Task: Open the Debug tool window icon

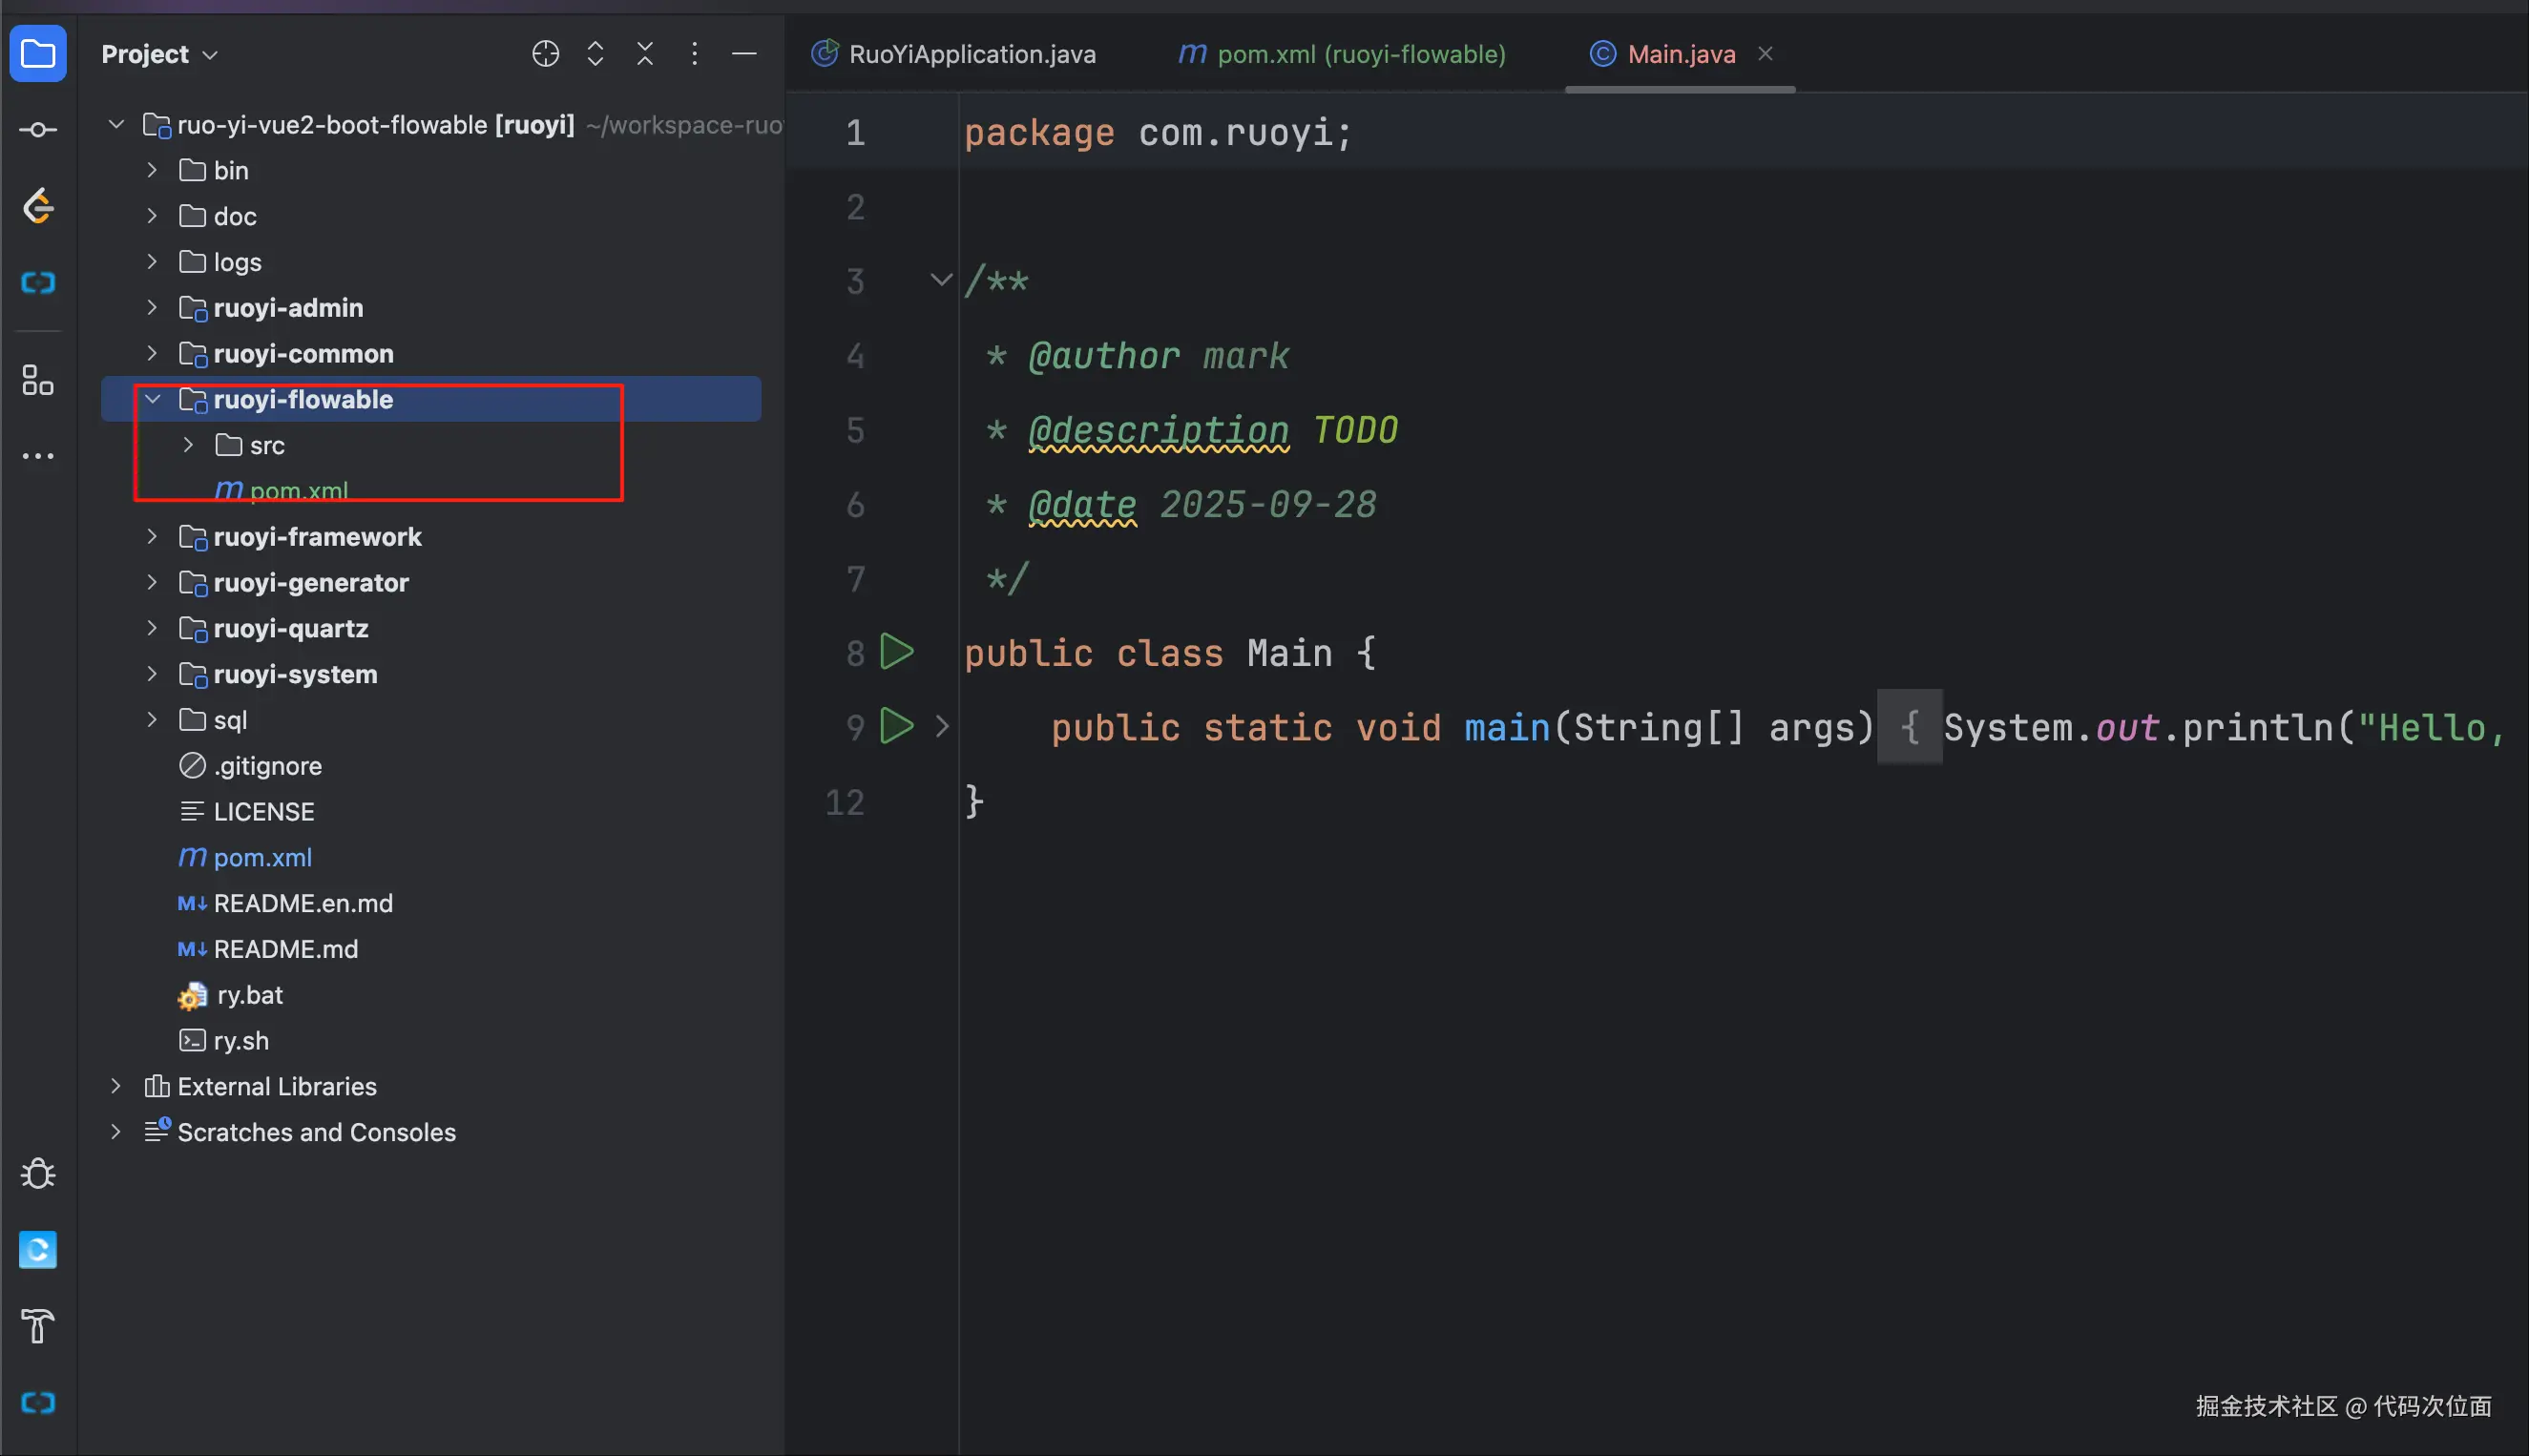Action: click(x=38, y=1173)
